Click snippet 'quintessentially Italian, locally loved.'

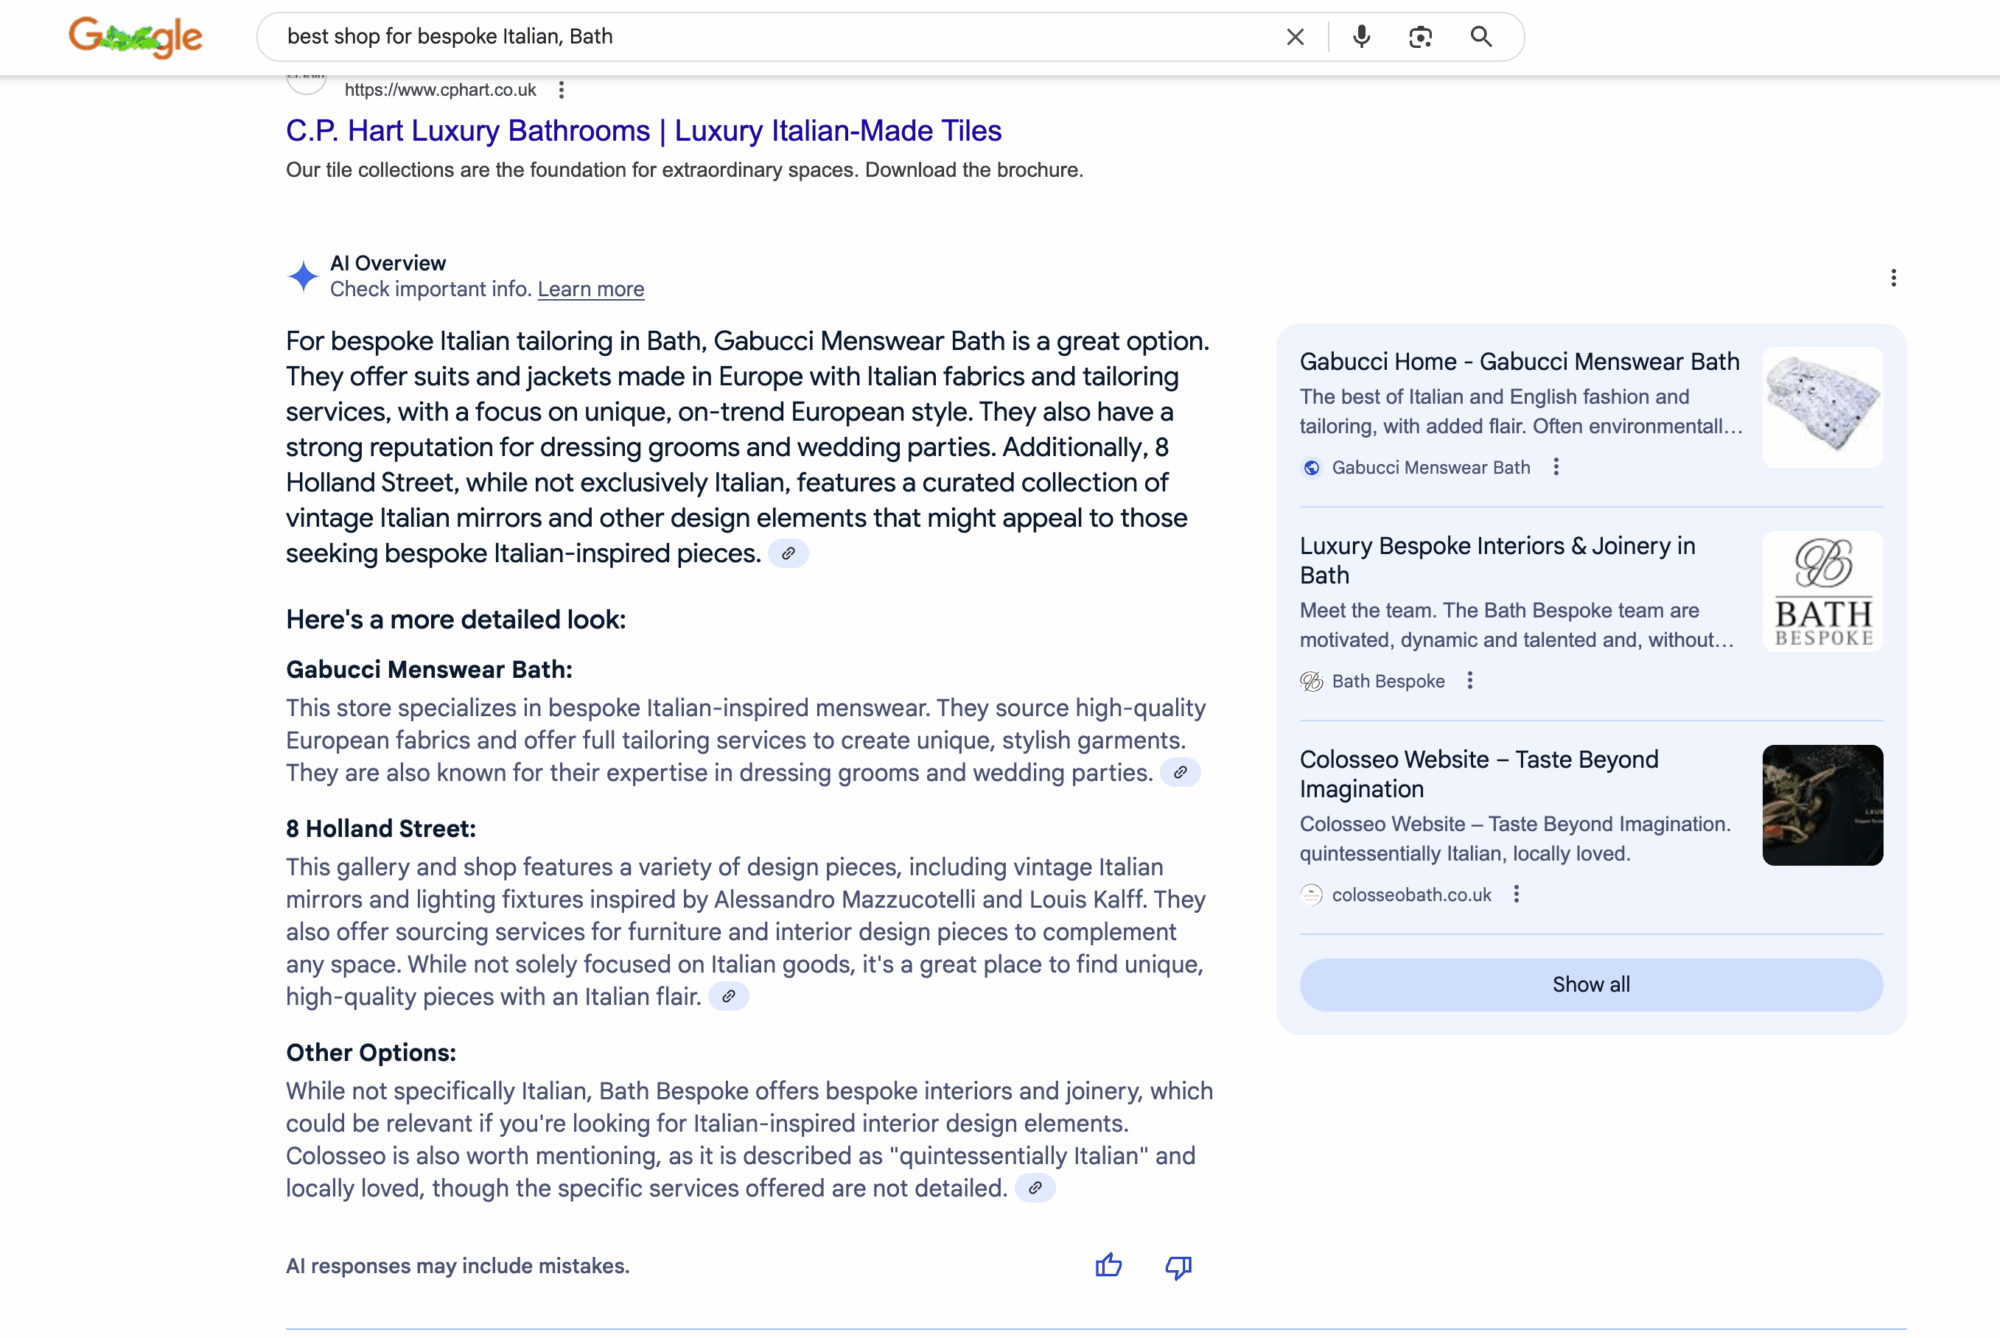tap(1465, 854)
